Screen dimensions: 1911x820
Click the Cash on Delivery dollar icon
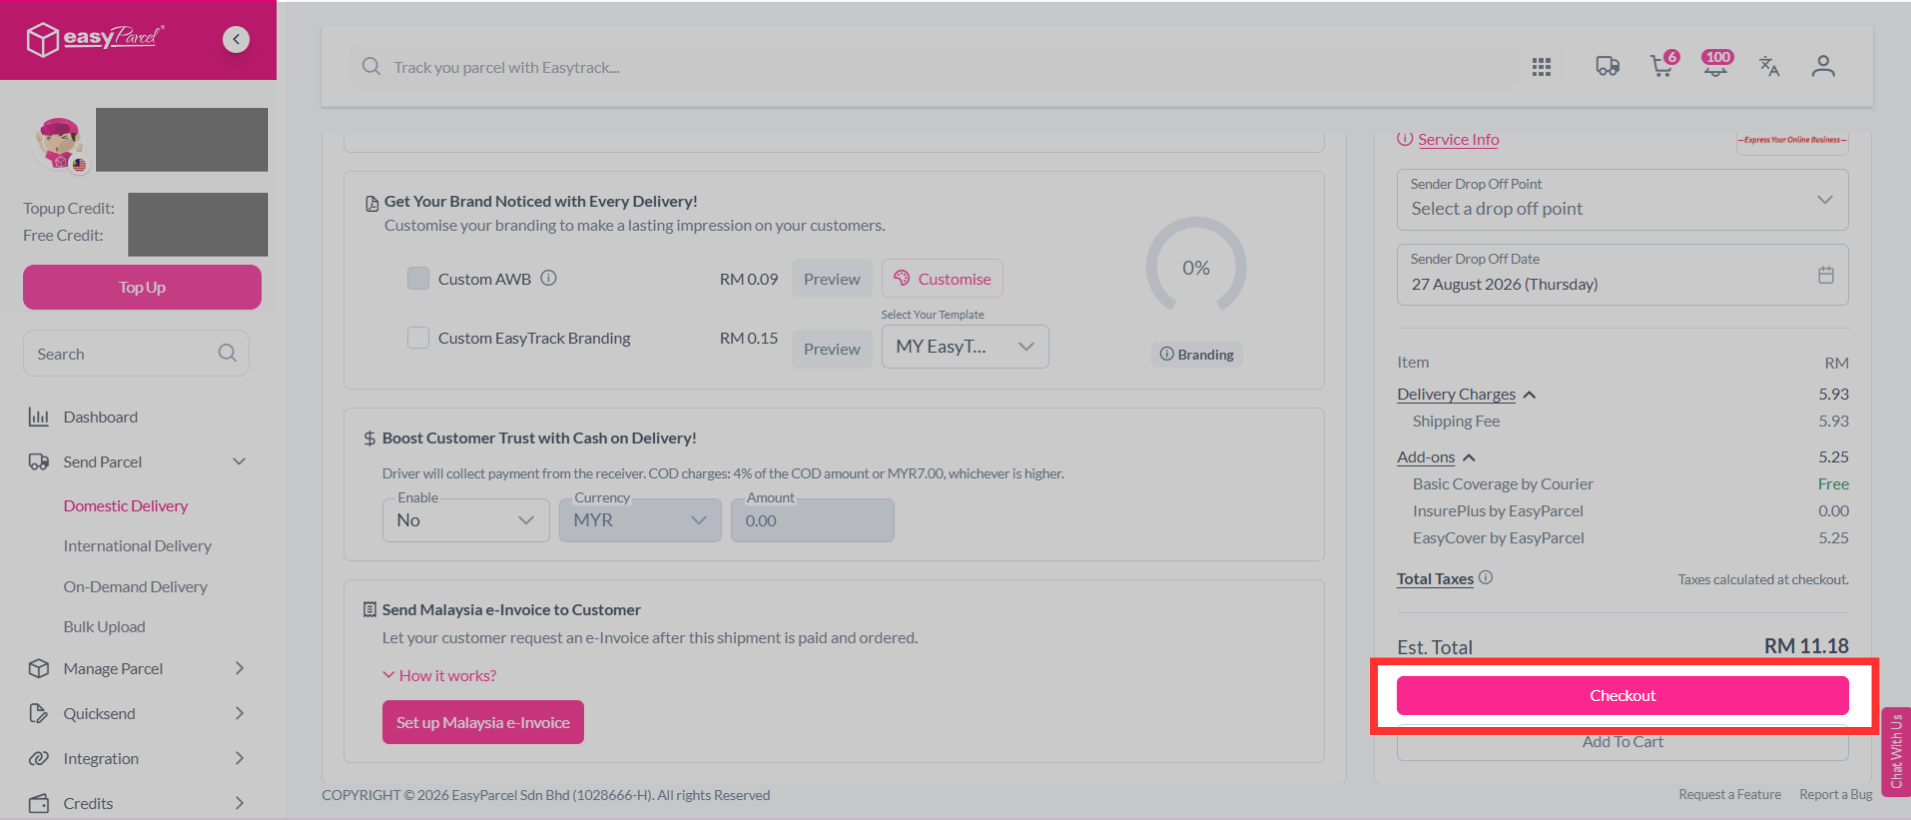(x=369, y=438)
